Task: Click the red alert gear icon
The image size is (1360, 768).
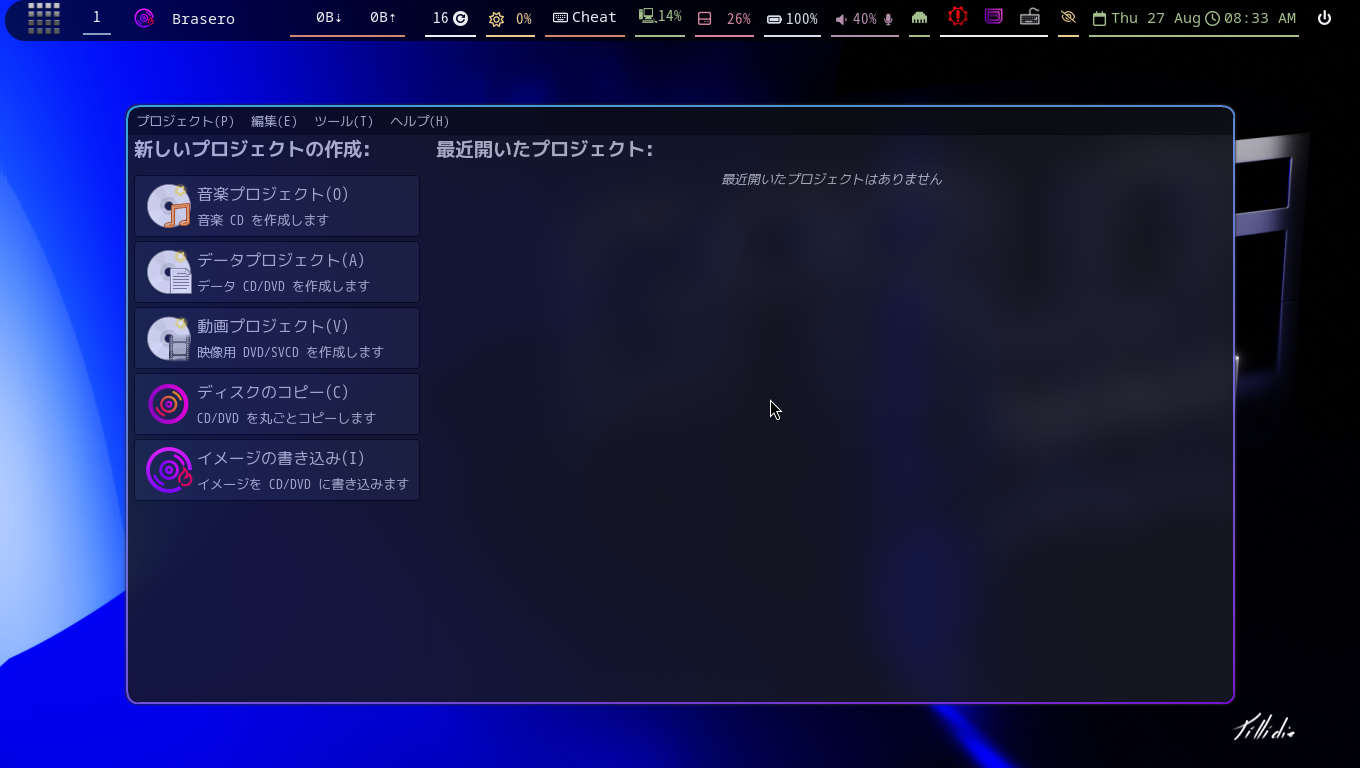Action: coord(957,17)
